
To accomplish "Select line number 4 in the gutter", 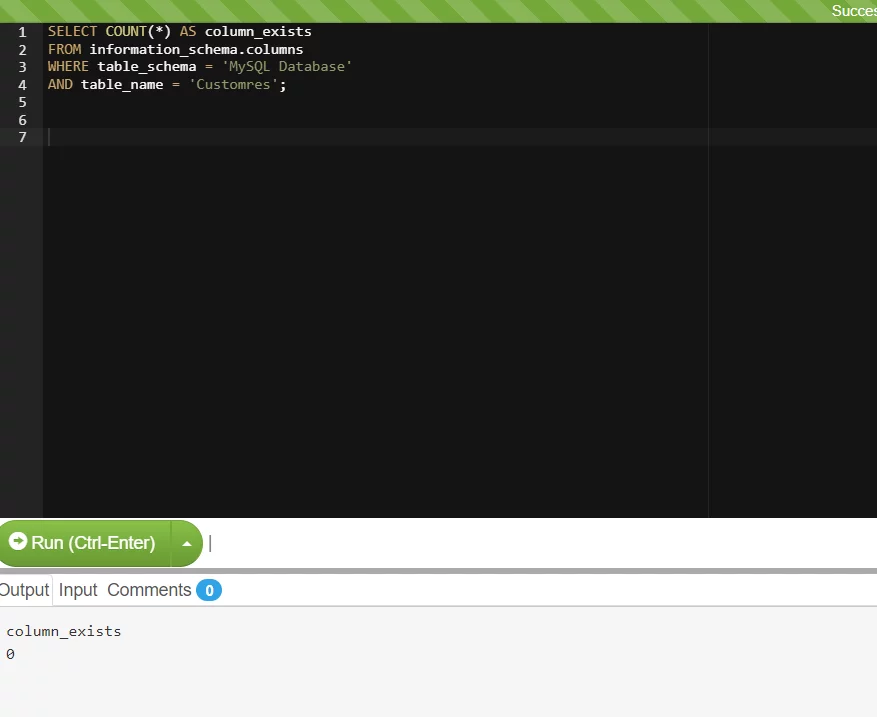I will [22, 85].
